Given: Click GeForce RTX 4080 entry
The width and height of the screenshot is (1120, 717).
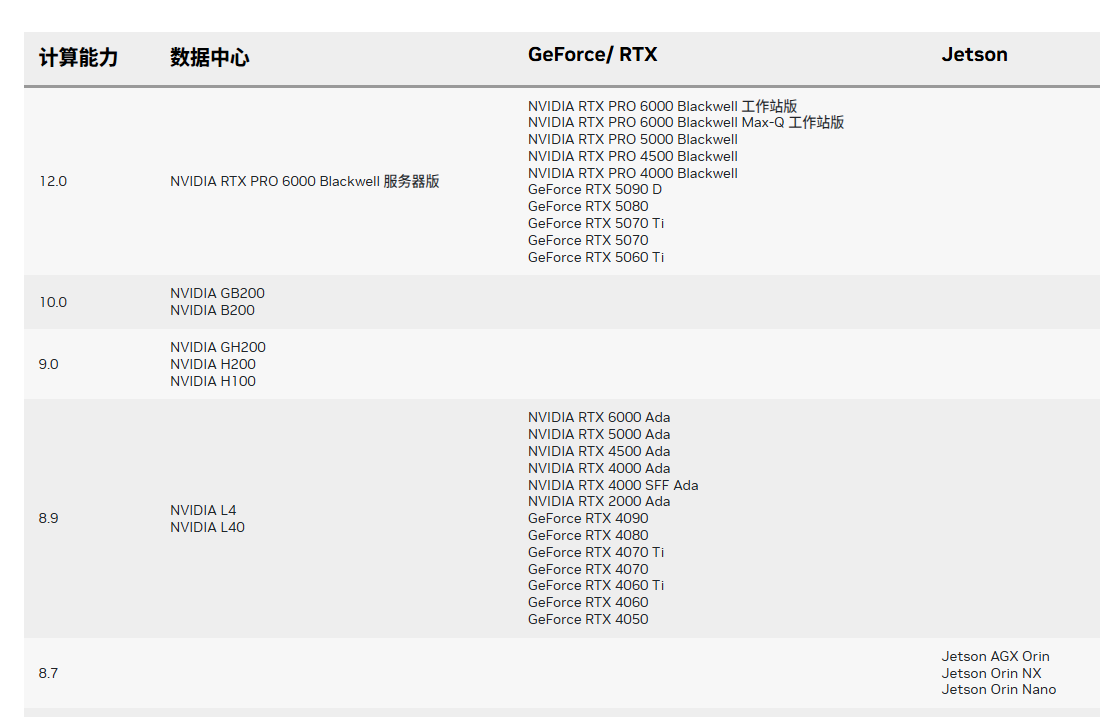Looking at the screenshot, I should [589, 536].
